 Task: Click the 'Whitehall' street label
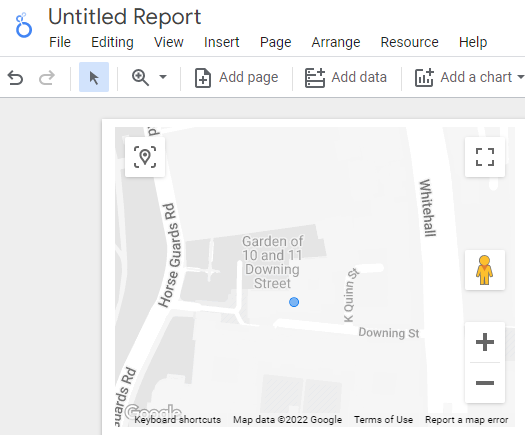point(428,208)
